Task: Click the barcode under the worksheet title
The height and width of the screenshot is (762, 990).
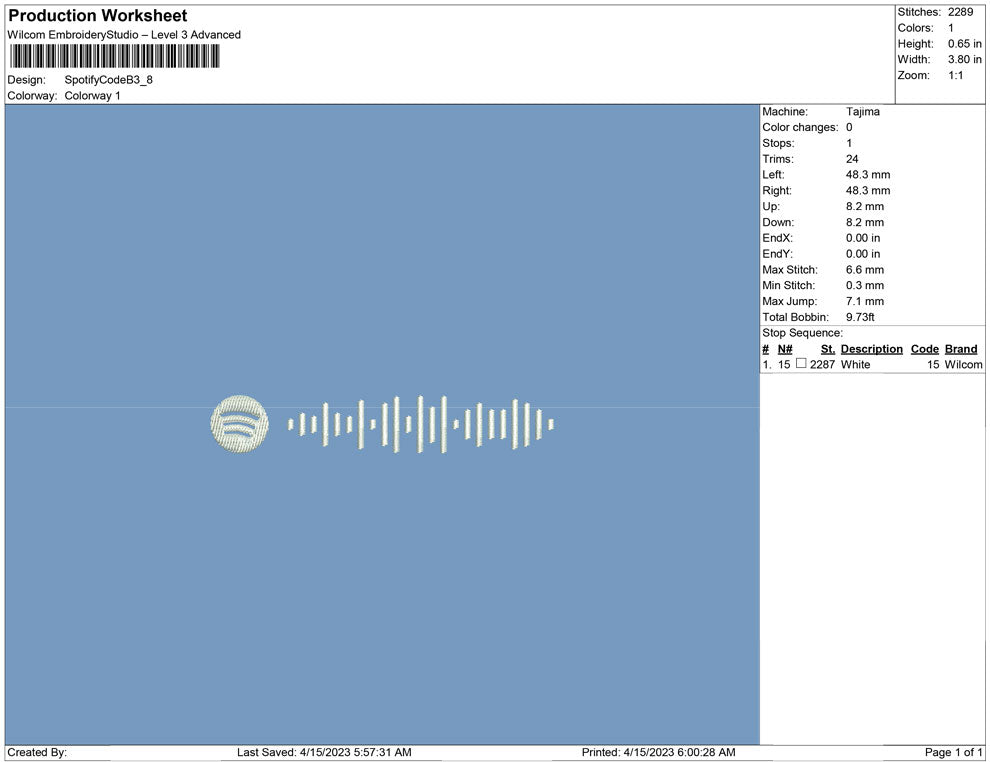Action: coord(114,56)
